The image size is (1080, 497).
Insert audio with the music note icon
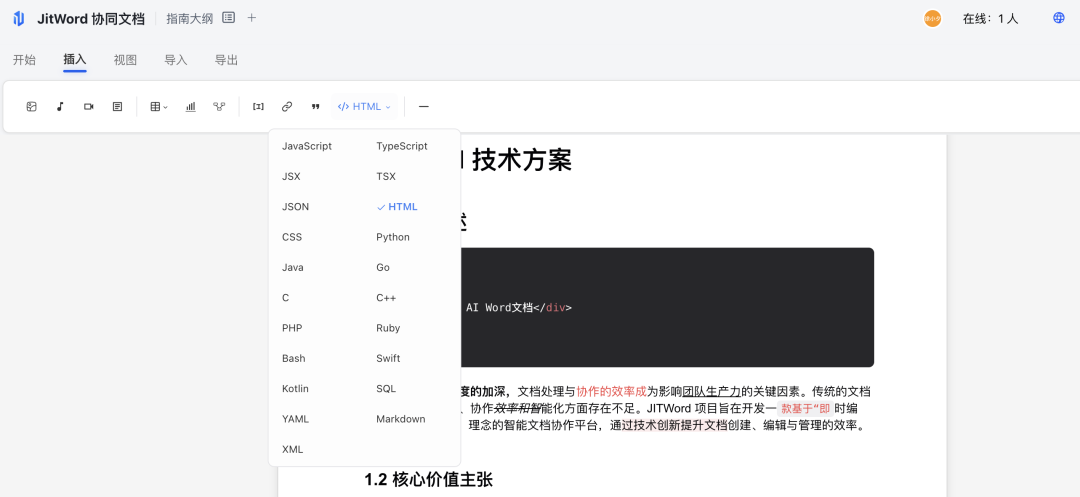60,107
